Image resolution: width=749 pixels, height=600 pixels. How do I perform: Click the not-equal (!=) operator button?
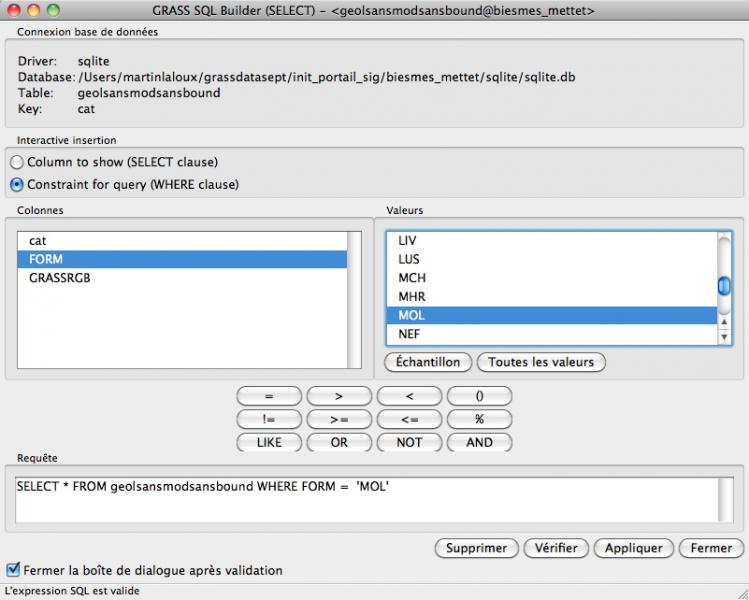click(x=269, y=419)
